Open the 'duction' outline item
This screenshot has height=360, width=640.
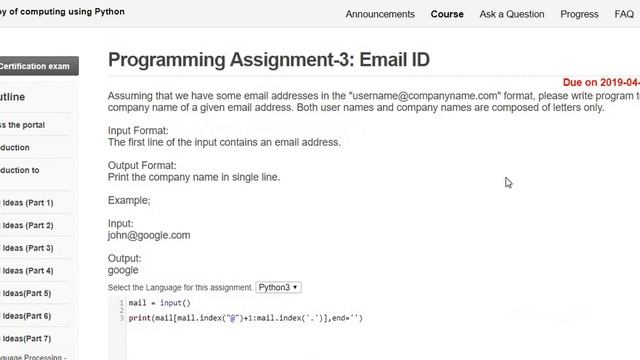point(15,147)
